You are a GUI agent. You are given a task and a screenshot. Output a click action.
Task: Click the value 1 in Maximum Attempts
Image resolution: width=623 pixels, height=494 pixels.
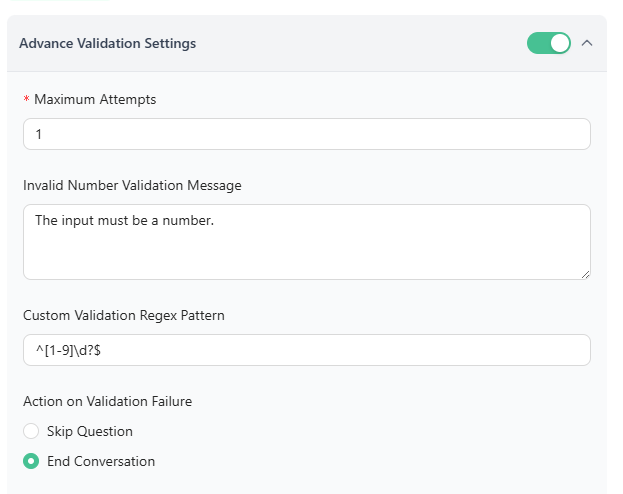38,134
